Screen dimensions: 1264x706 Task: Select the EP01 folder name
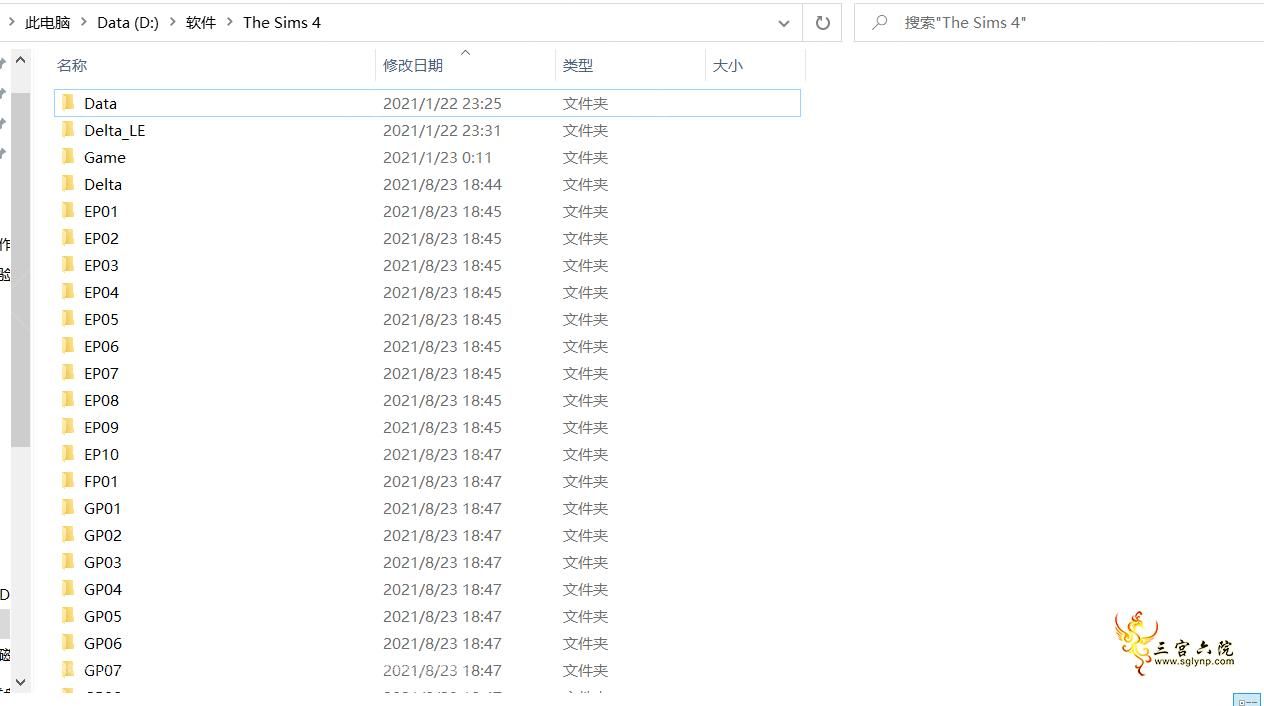(101, 211)
